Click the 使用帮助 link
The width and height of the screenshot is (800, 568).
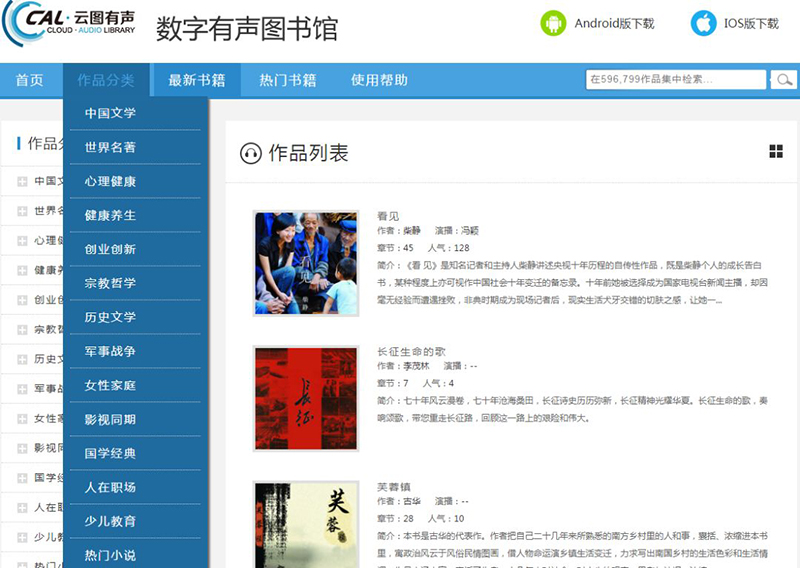point(379,80)
